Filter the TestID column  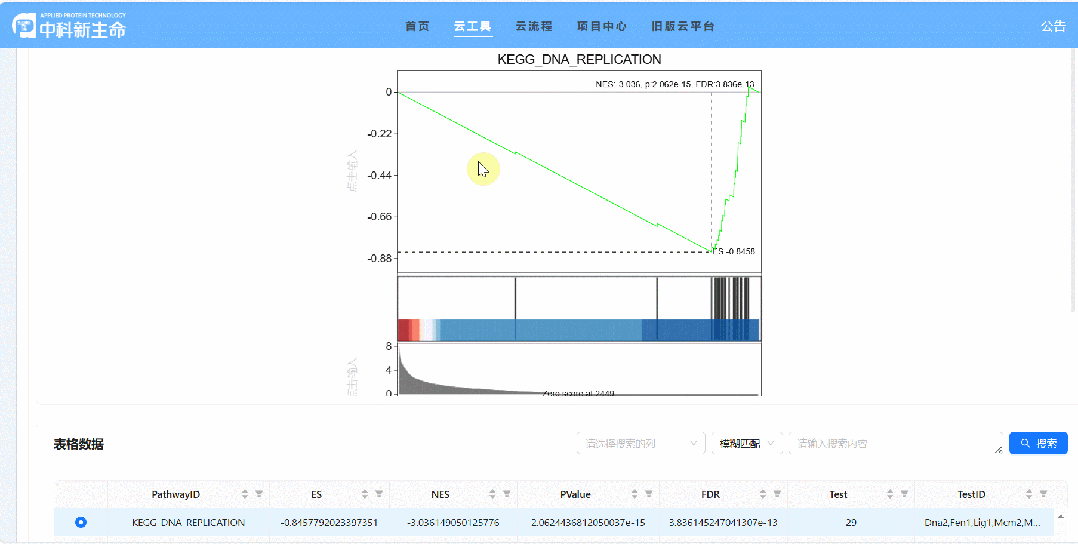coord(1043,494)
